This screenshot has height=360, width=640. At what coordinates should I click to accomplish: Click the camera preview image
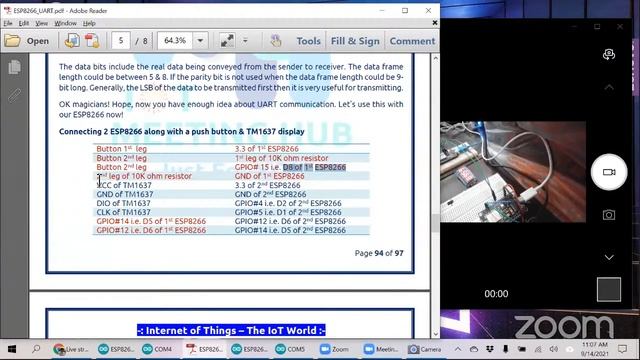pos(513,172)
